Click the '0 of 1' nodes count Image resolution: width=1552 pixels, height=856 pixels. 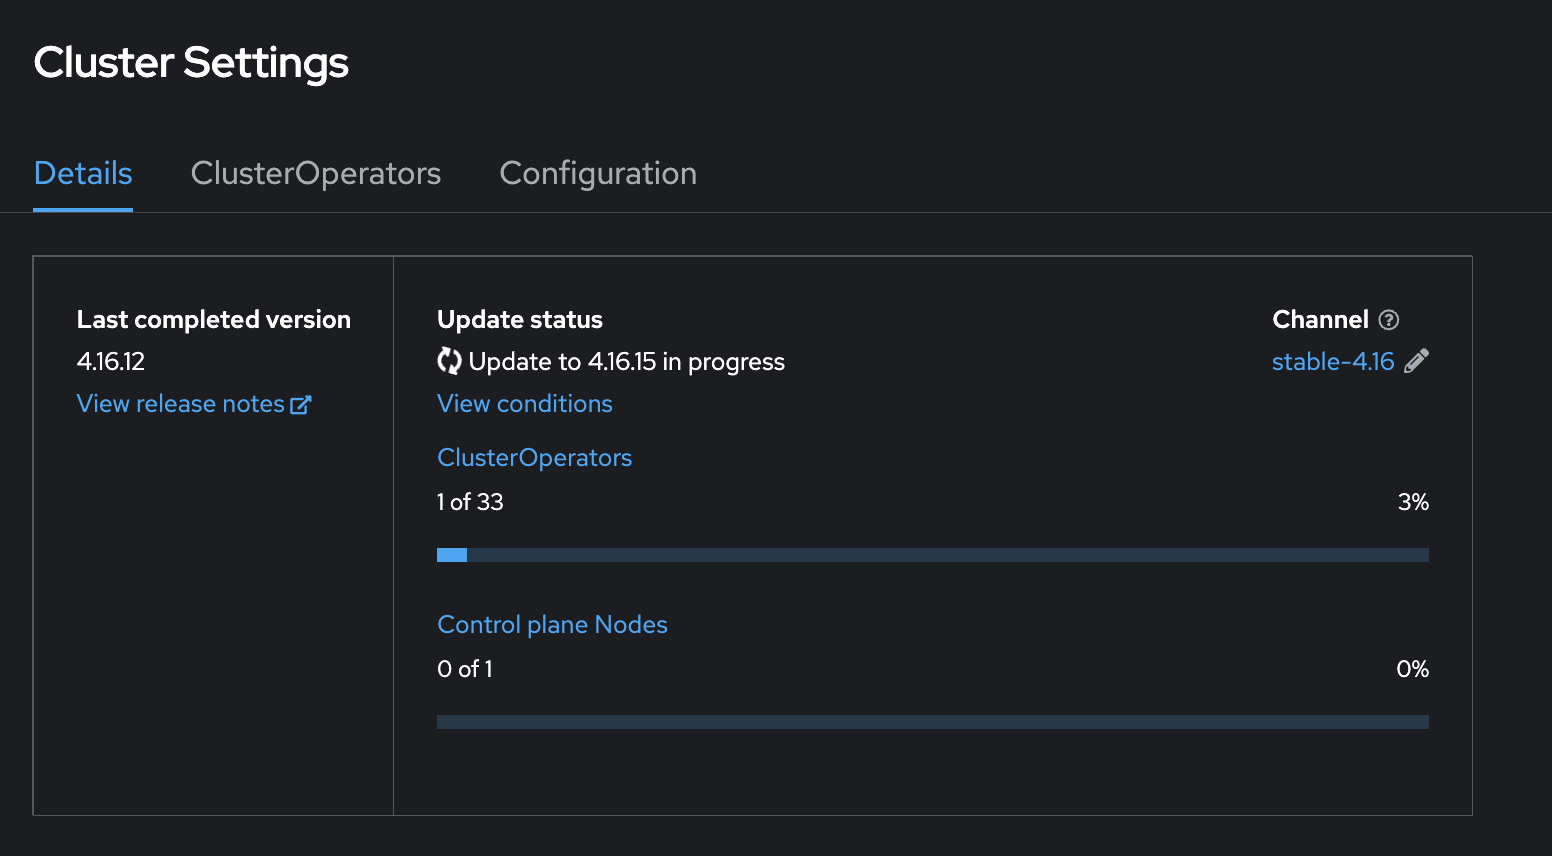click(465, 669)
